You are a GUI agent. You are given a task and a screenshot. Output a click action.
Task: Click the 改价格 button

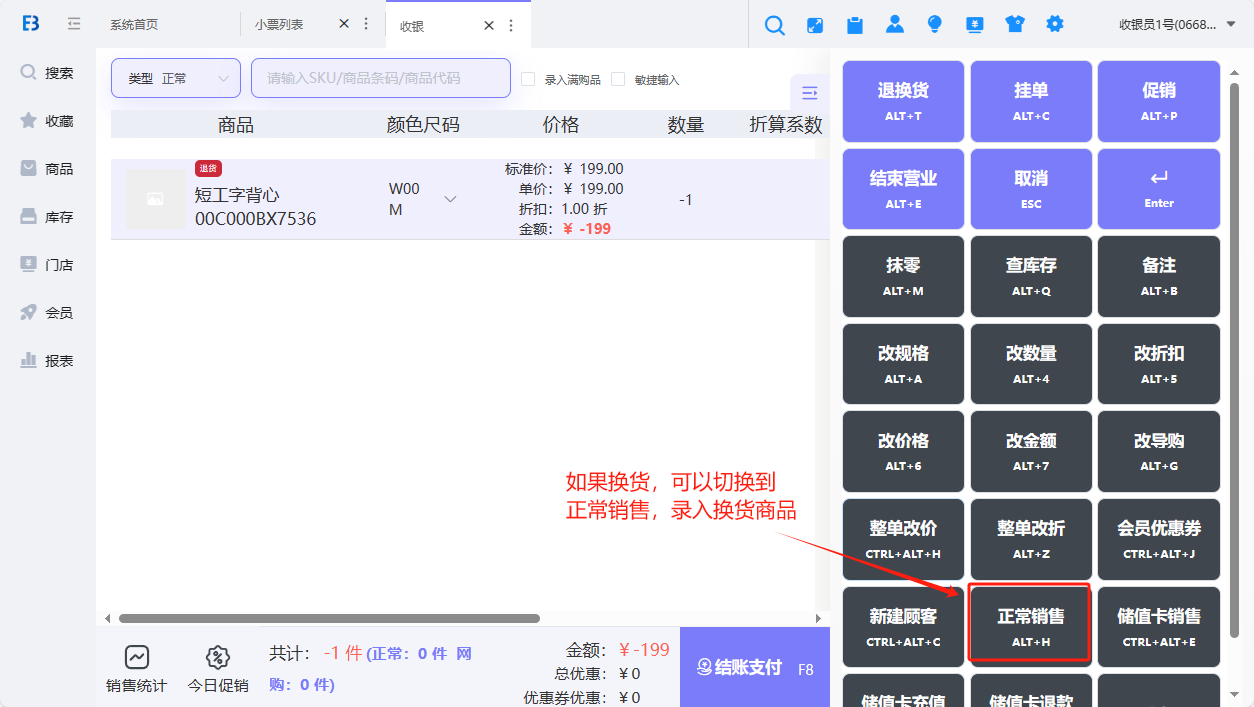click(x=904, y=451)
